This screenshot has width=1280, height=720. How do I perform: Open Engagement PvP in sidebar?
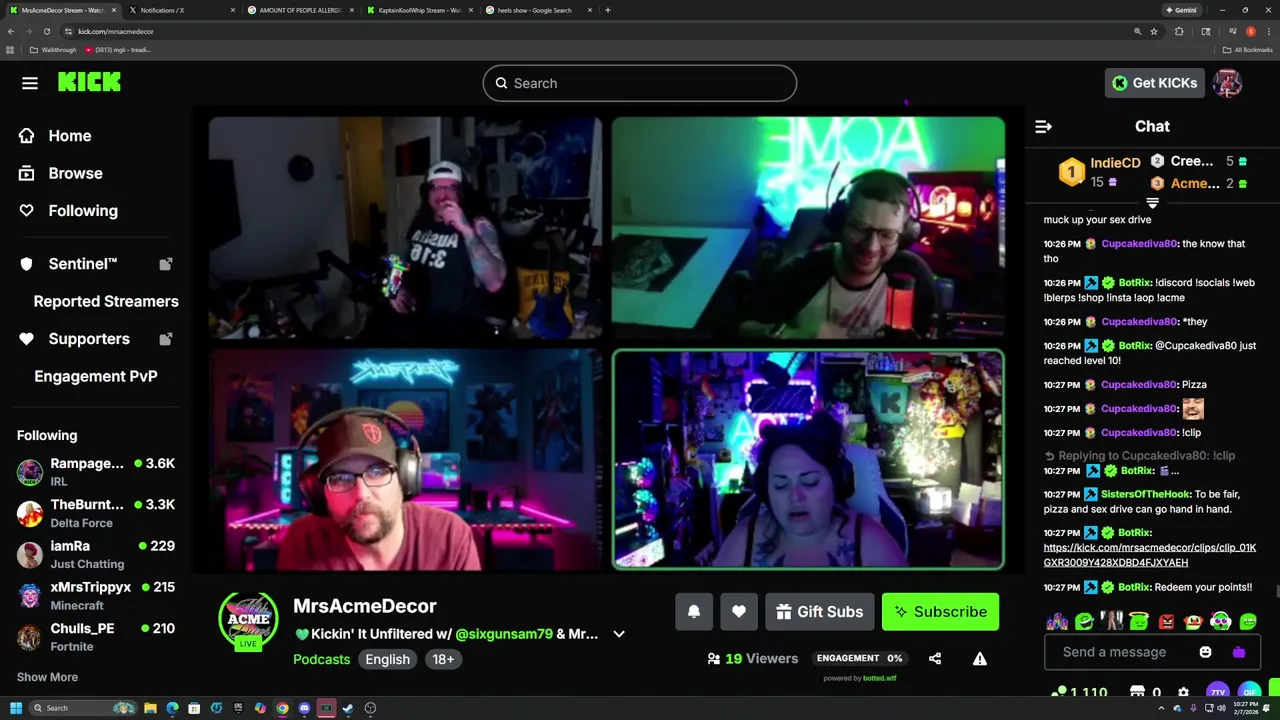click(96, 376)
